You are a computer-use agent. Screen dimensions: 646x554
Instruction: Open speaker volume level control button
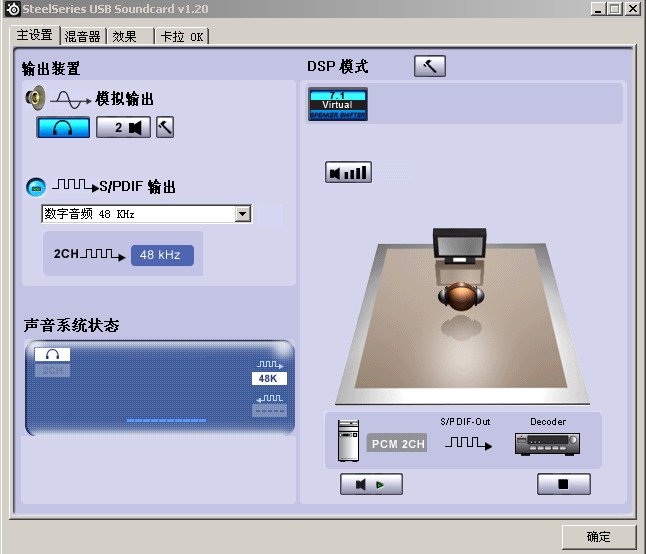349,172
